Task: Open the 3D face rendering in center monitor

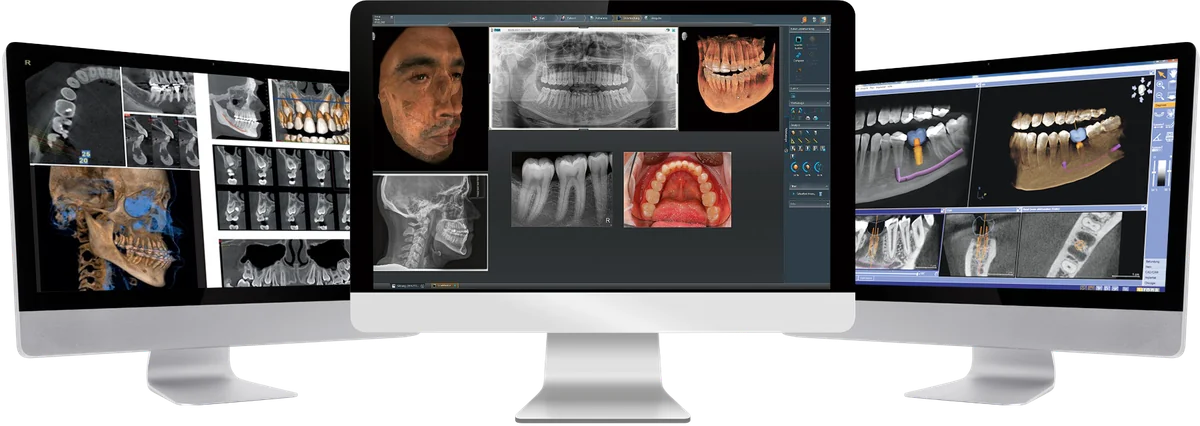Action: pyautogui.click(x=430, y=97)
